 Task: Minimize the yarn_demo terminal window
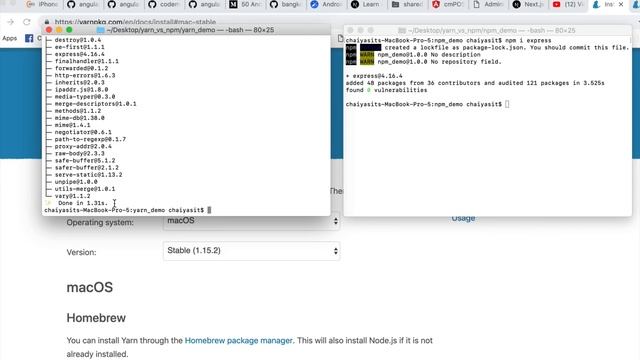[x=59, y=30]
